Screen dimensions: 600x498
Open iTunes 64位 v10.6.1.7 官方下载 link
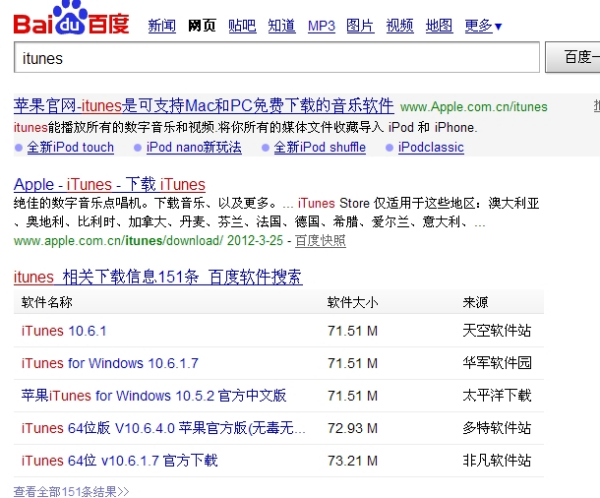tap(119, 460)
